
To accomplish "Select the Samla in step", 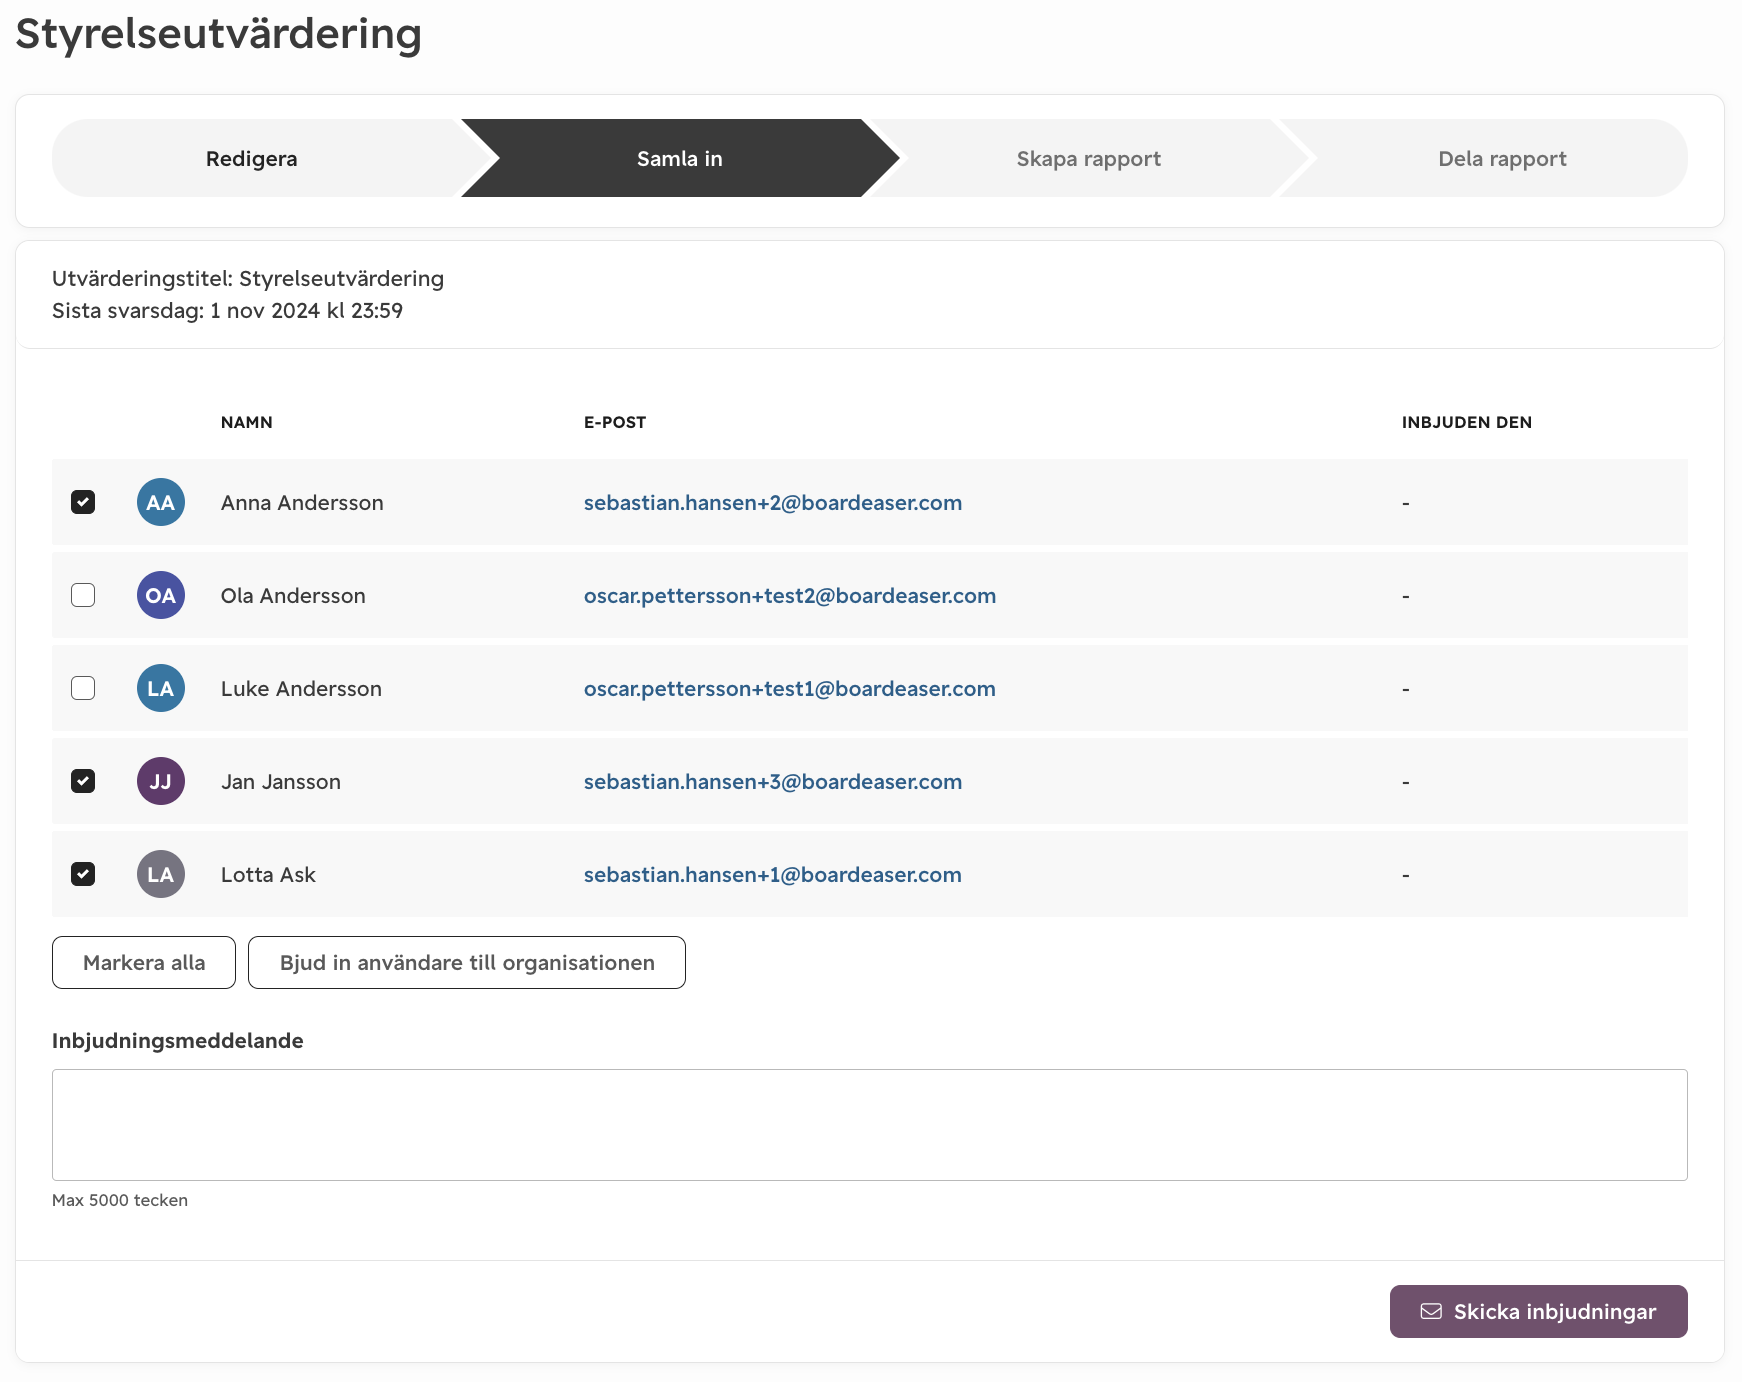I will click(680, 158).
